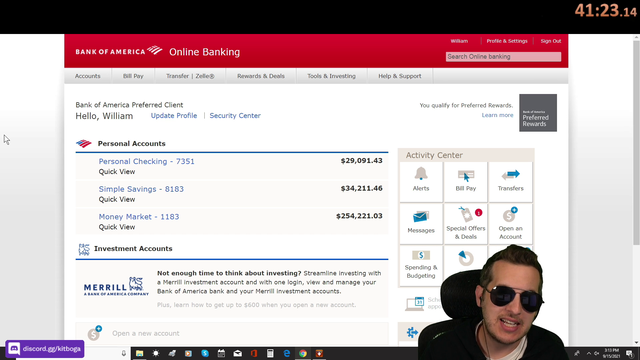640x360 pixels.
Task: Click the Update Profile link
Action: 174,116
